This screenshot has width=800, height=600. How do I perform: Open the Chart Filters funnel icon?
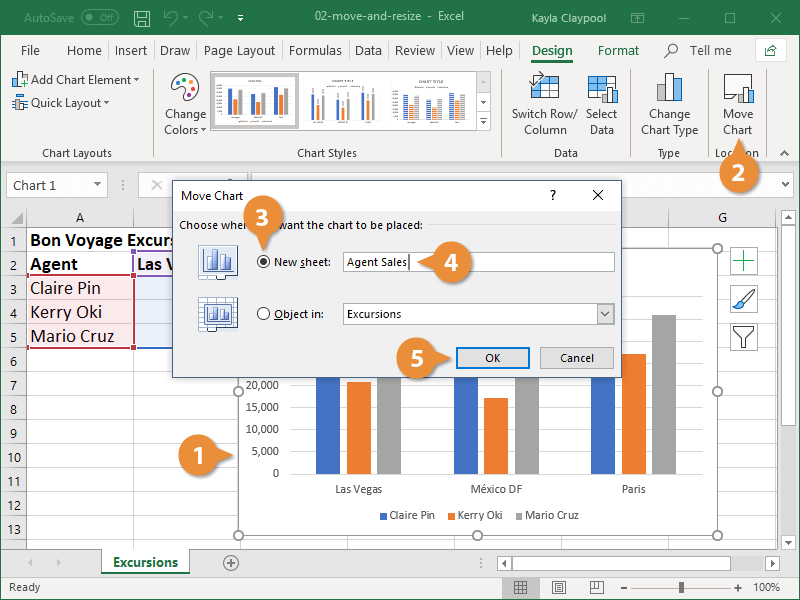[743, 337]
